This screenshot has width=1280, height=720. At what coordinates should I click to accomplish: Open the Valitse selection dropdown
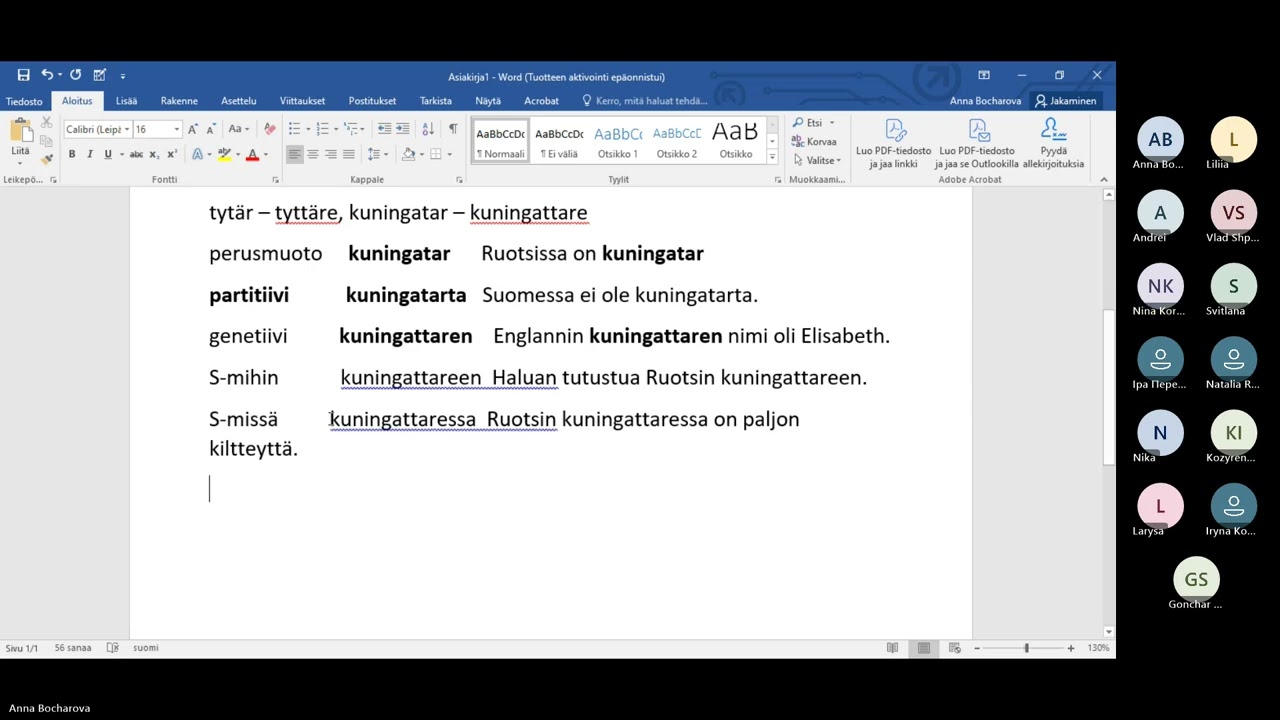tap(817, 160)
